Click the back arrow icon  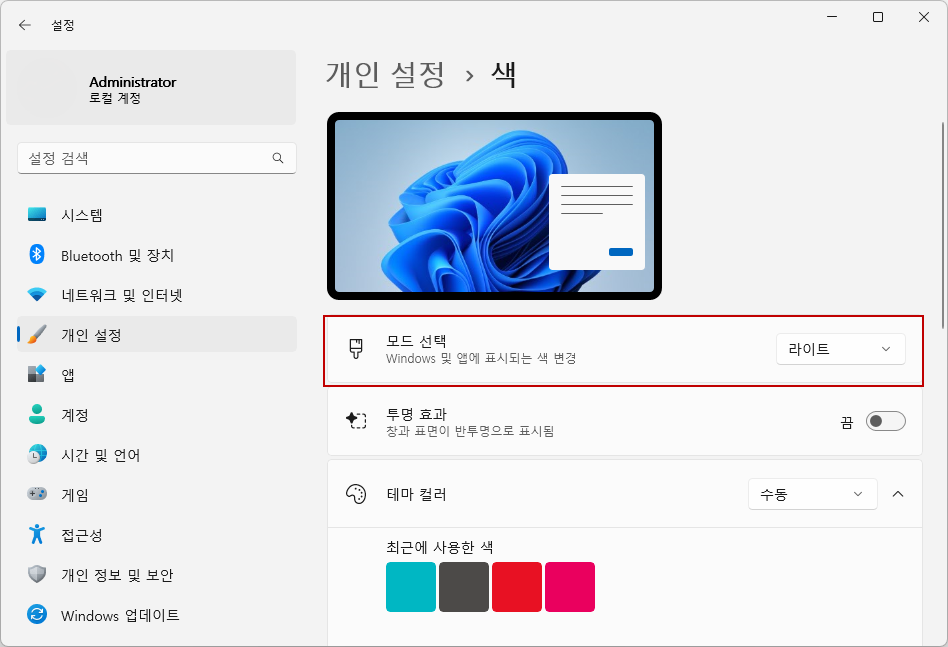25,25
